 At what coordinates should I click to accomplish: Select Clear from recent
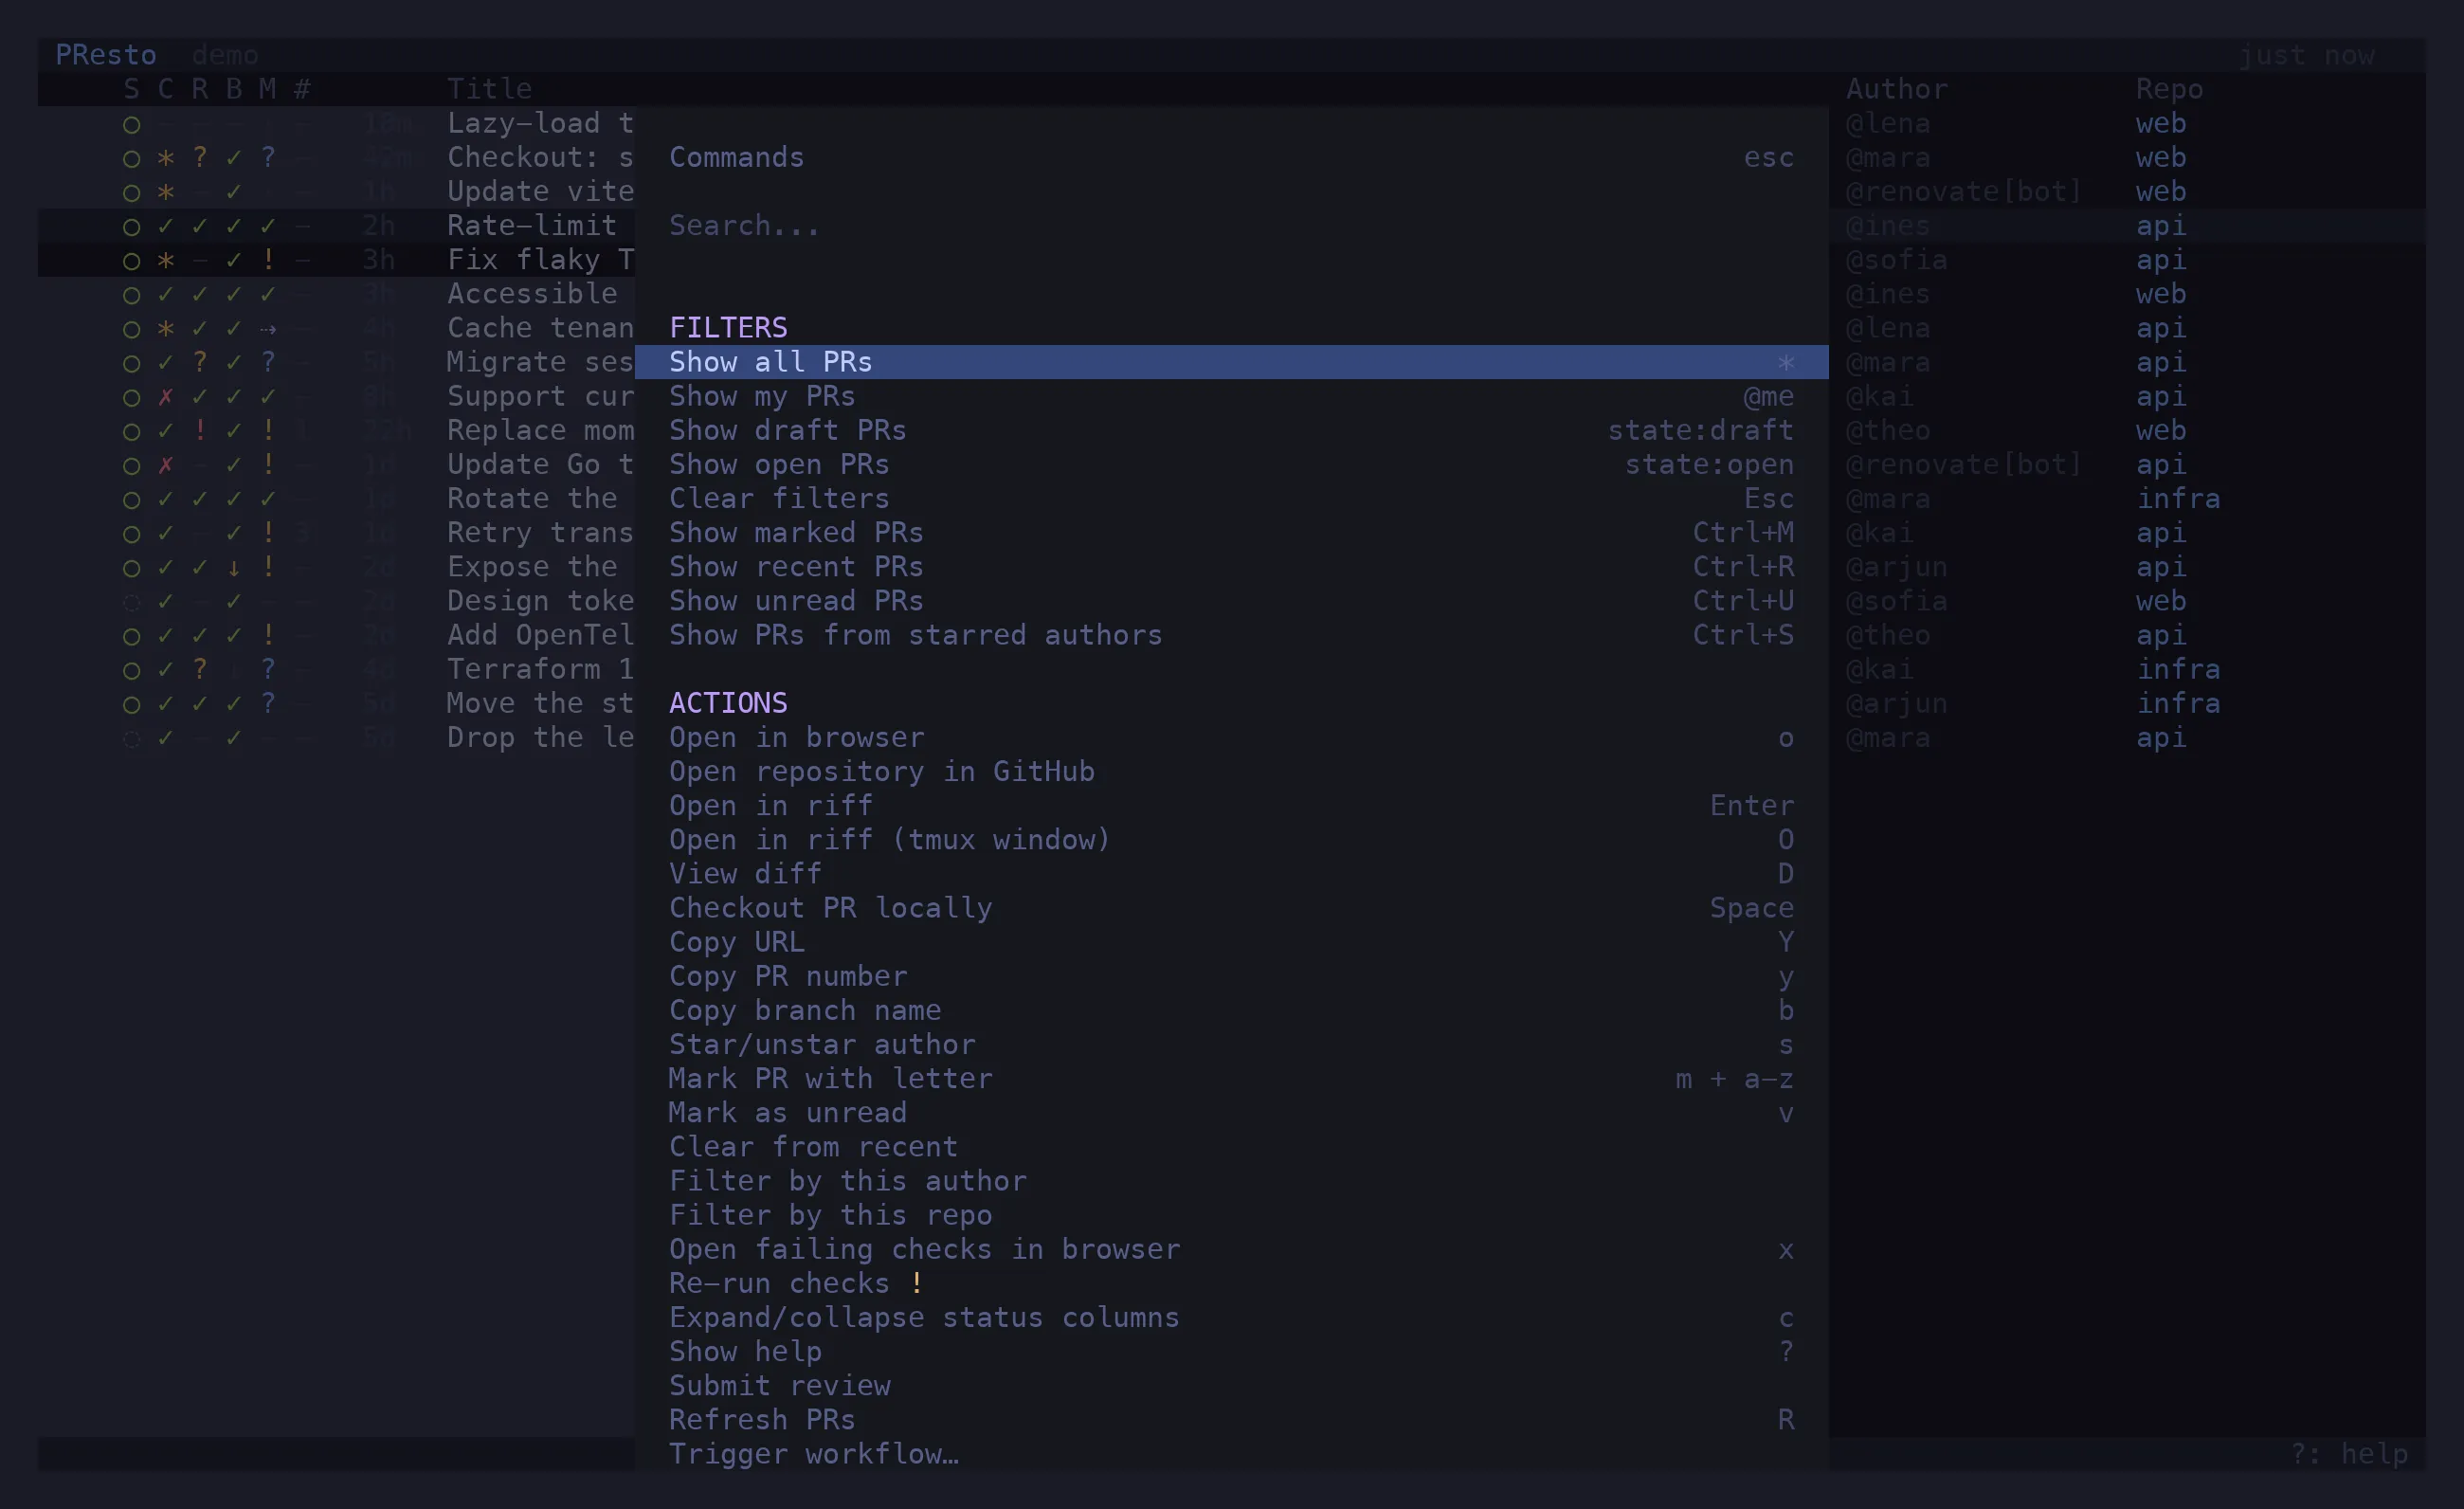pos(1231,1146)
